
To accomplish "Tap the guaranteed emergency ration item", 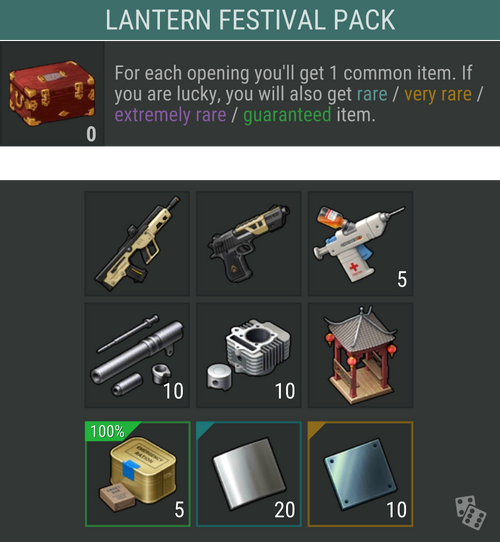I will [x=138, y=474].
